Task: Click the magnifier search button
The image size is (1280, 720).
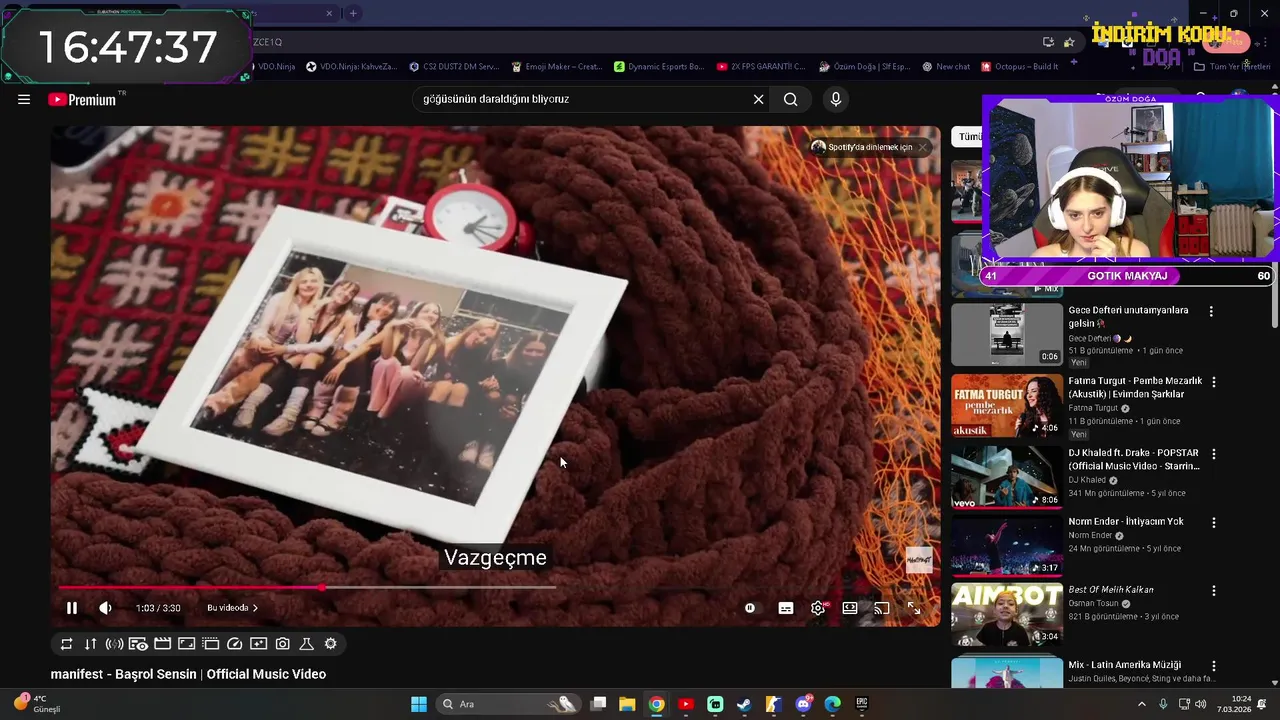Action: (790, 99)
